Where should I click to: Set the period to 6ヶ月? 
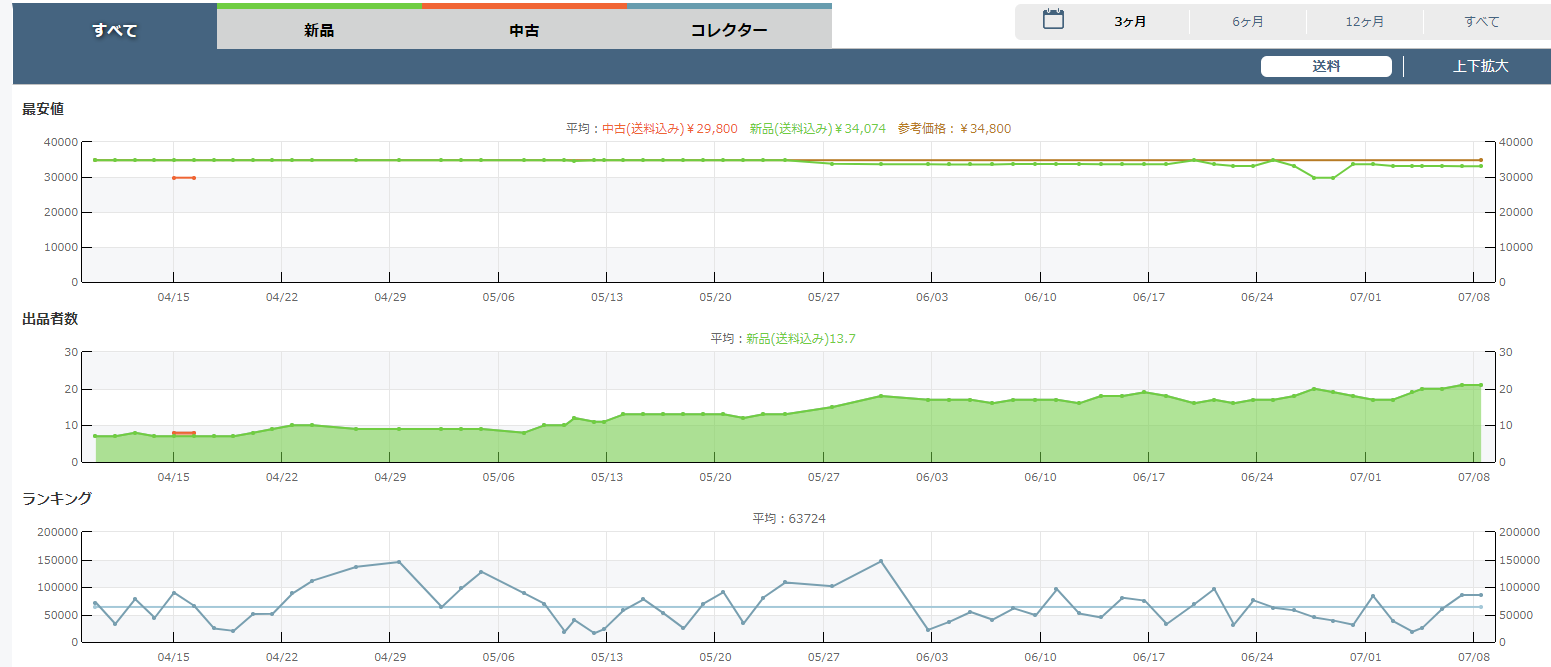[1247, 22]
